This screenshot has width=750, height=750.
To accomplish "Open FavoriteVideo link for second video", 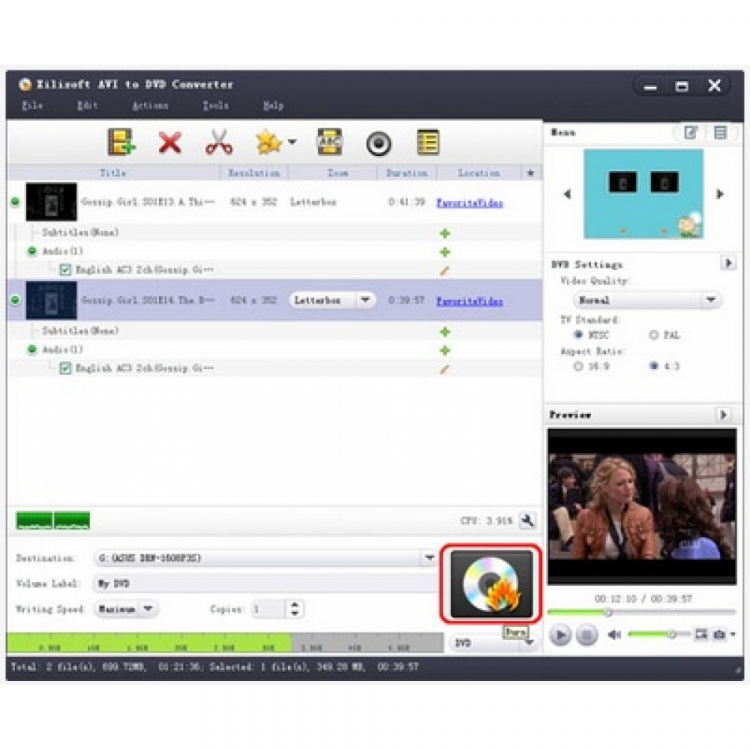I will point(469,301).
